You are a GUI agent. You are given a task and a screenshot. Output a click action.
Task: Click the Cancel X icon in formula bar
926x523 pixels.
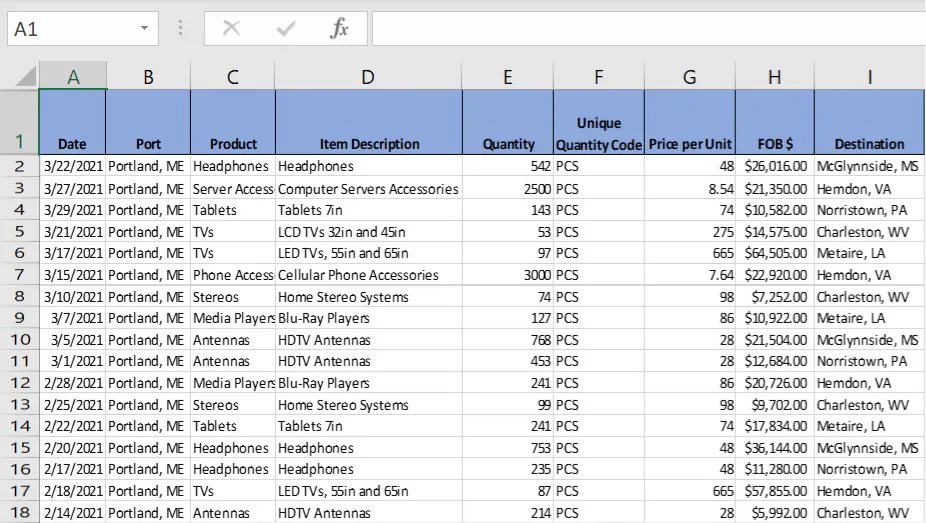click(x=231, y=29)
